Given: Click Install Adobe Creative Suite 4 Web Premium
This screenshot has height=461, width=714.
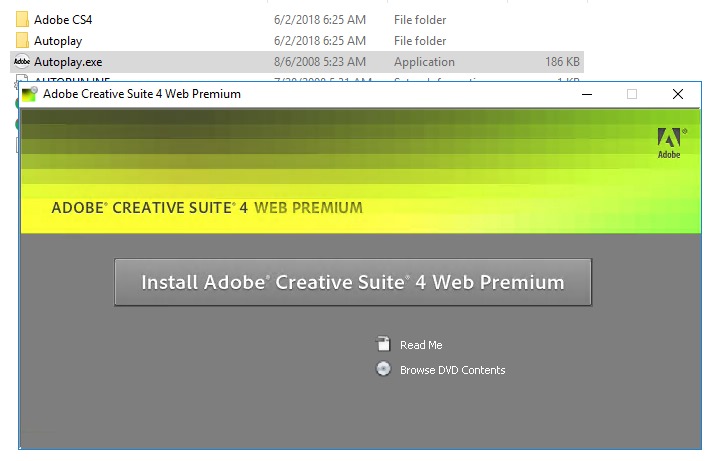Looking at the screenshot, I should pos(353,282).
